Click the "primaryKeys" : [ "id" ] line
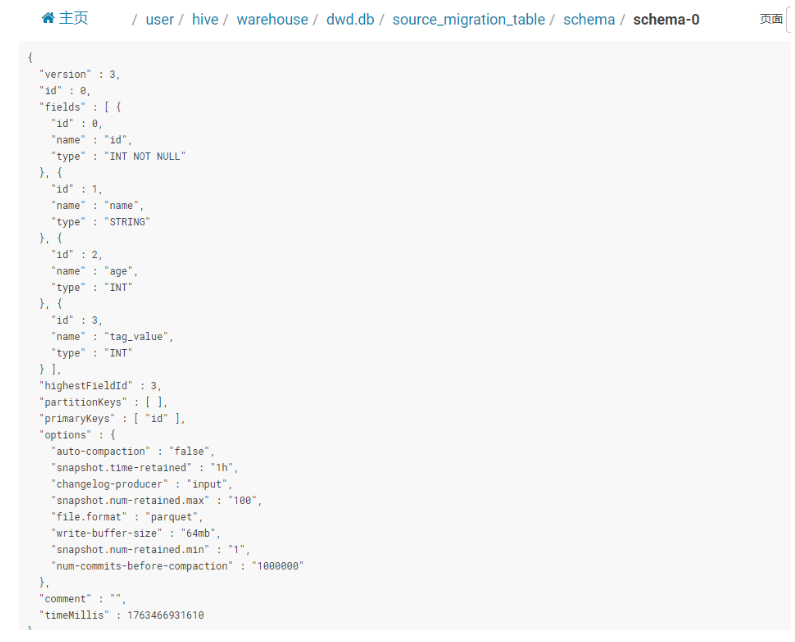Screen dimensions: 795x642 [113, 418]
